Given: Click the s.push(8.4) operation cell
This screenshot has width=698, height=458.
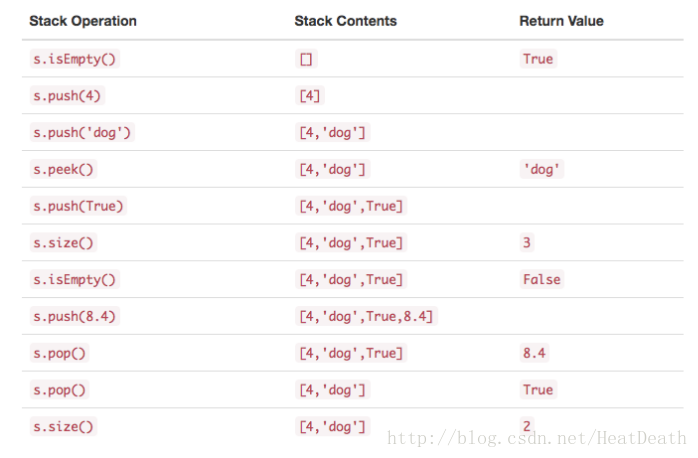Looking at the screenshot, I should pos(75,316).
